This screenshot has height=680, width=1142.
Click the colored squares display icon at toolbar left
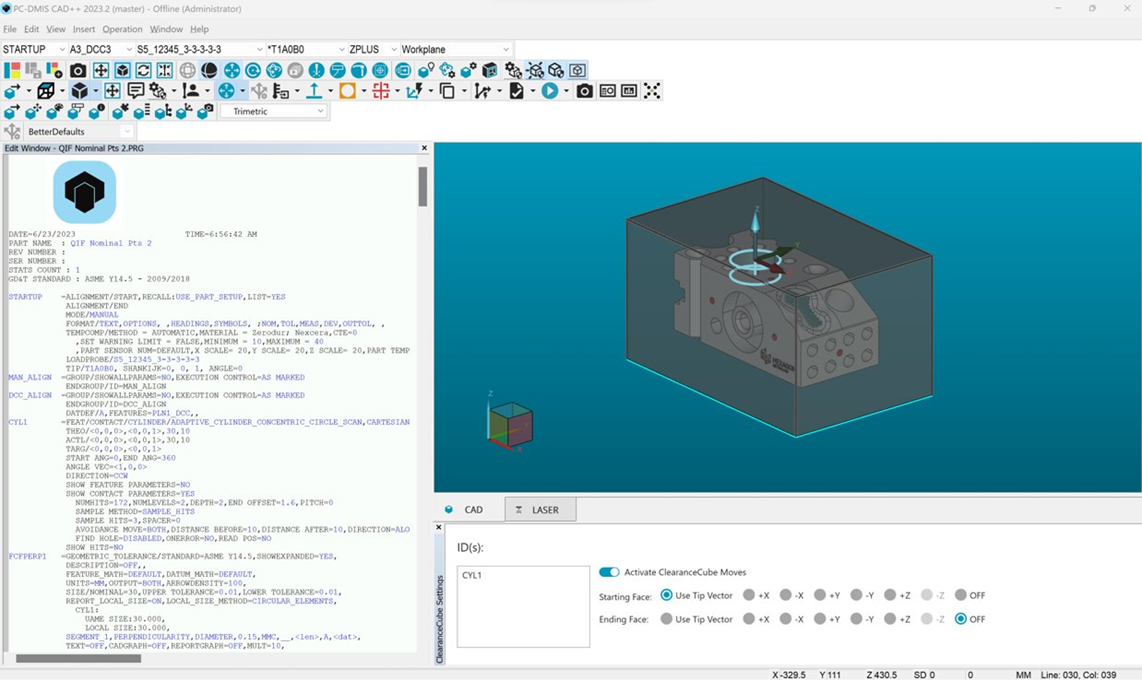[13, 70]
